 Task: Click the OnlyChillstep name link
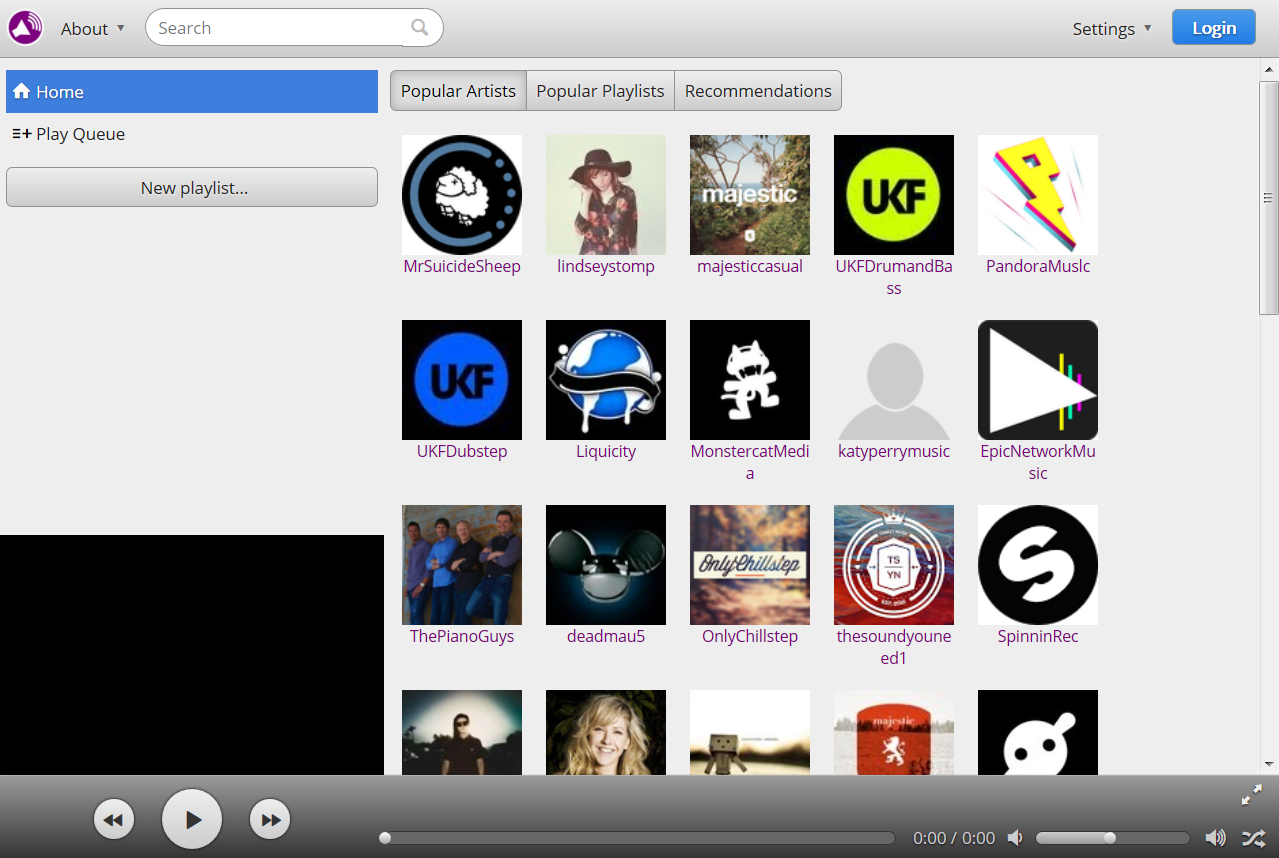[x=750, y=636]
